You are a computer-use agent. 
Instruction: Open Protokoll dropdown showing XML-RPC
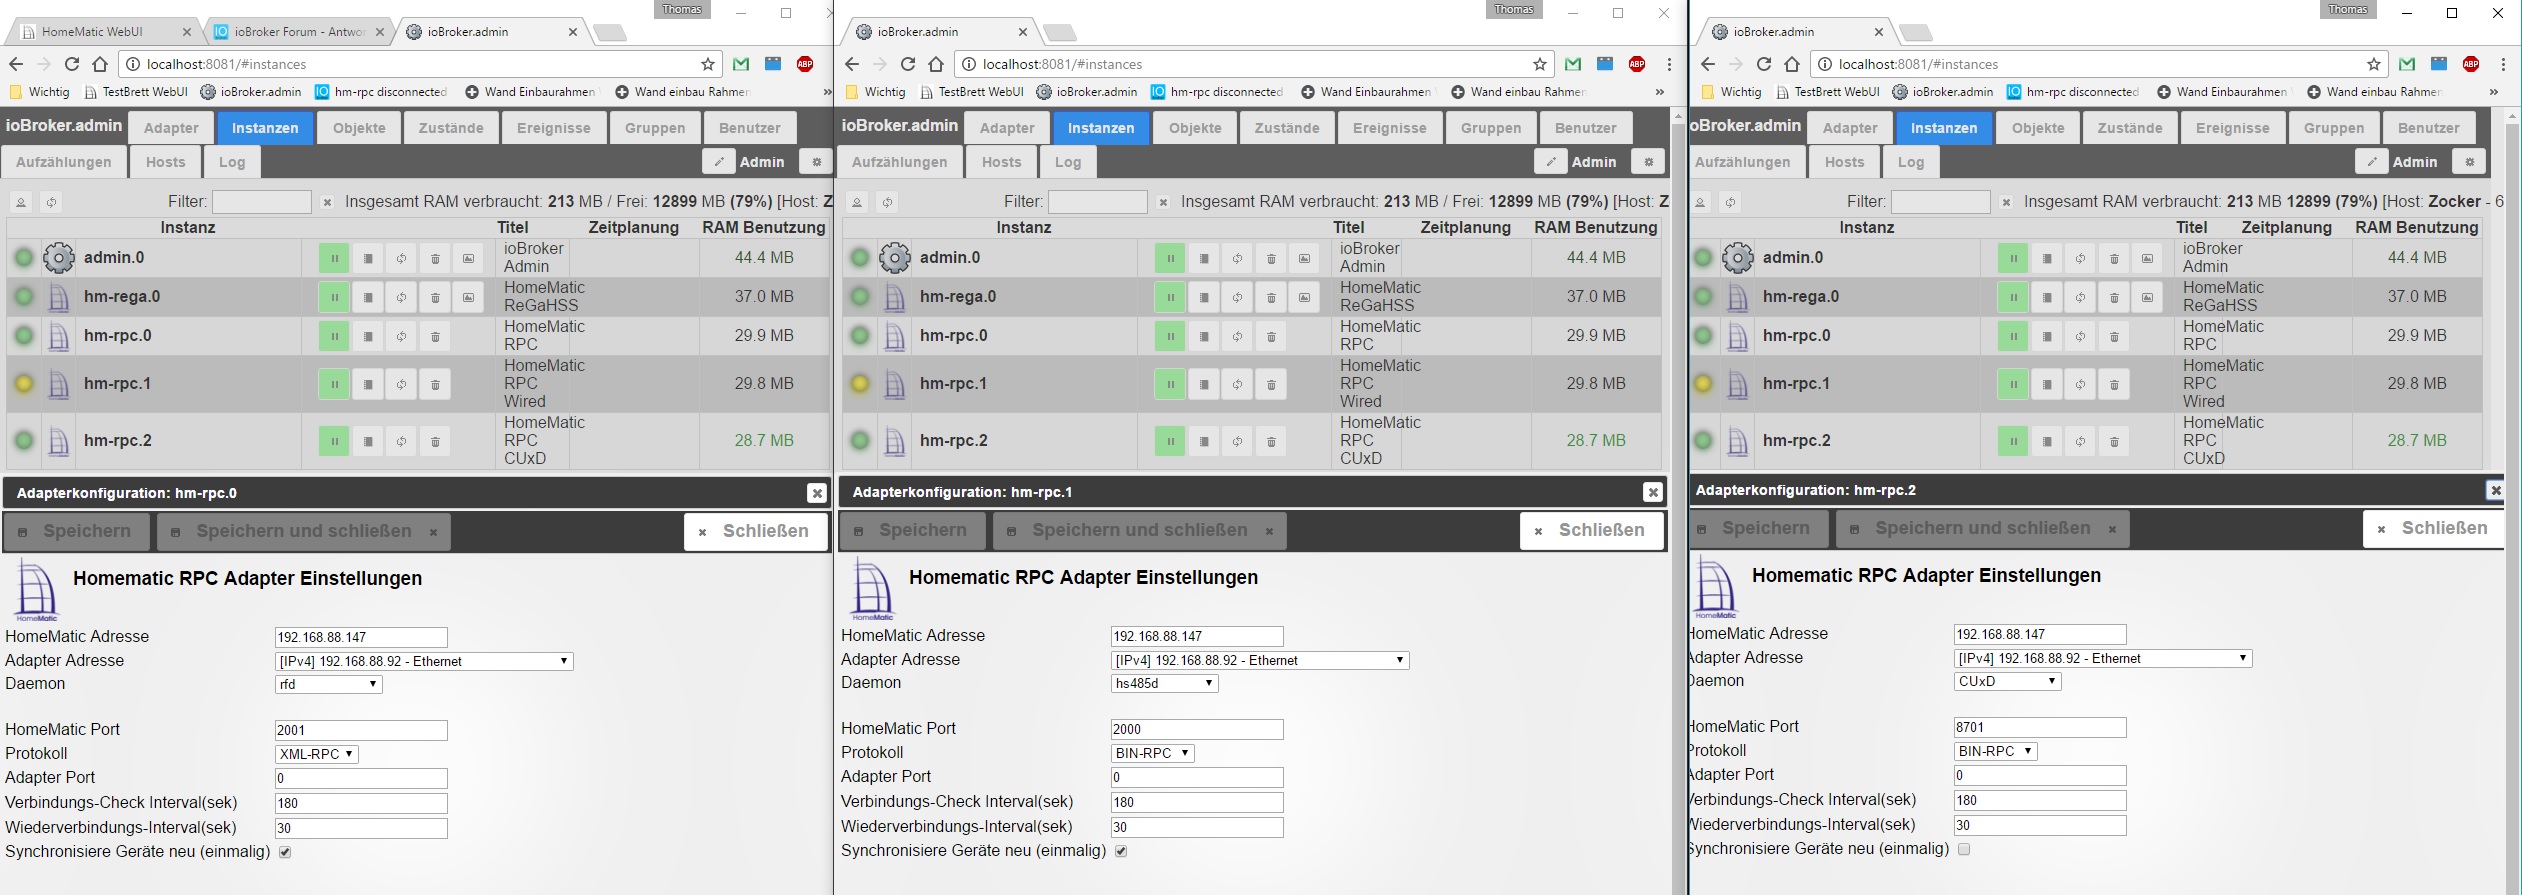click(317, 754)
